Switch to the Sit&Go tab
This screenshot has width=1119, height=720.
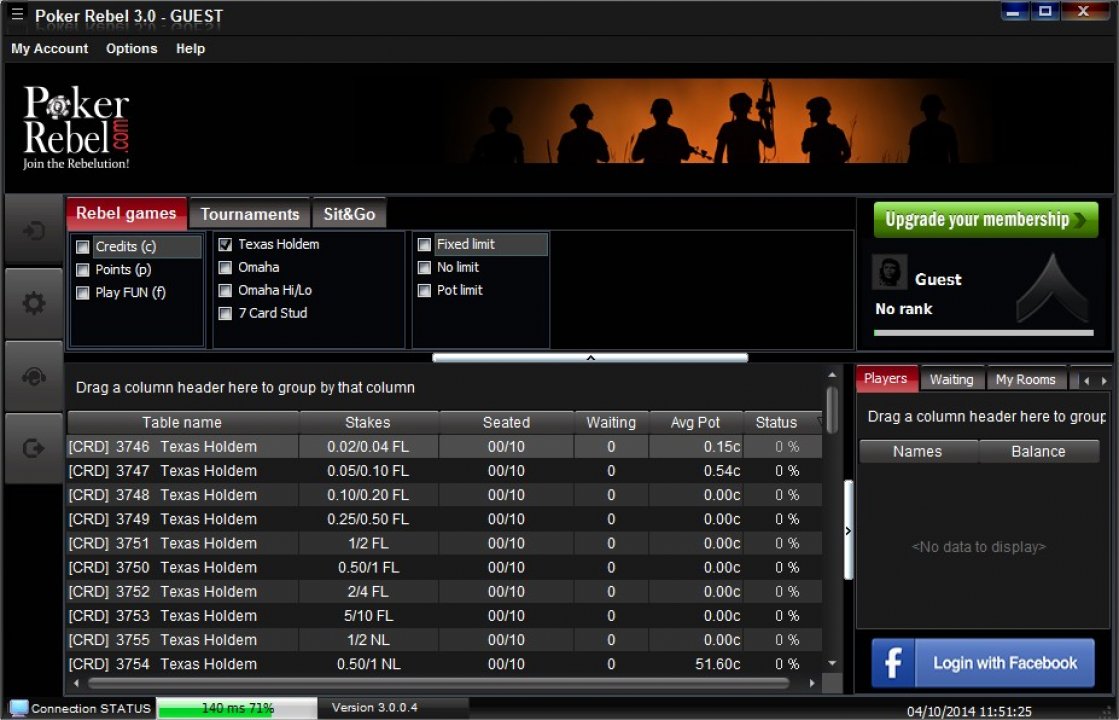[349, 214]
